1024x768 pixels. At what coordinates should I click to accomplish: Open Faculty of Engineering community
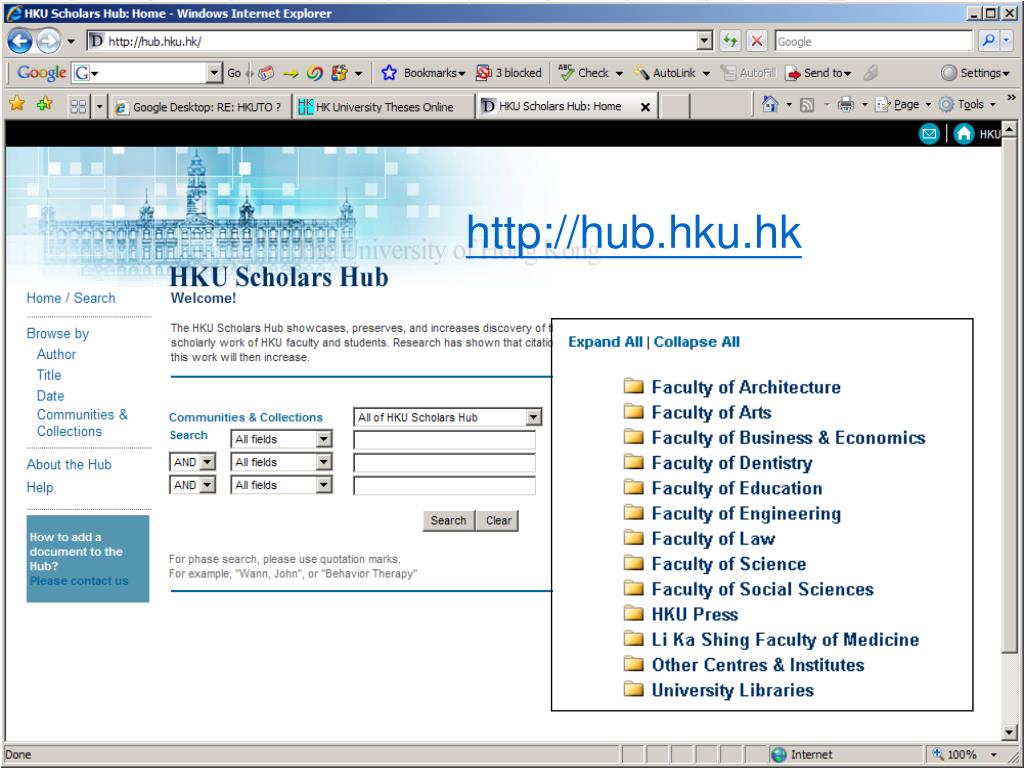[746, 513]
